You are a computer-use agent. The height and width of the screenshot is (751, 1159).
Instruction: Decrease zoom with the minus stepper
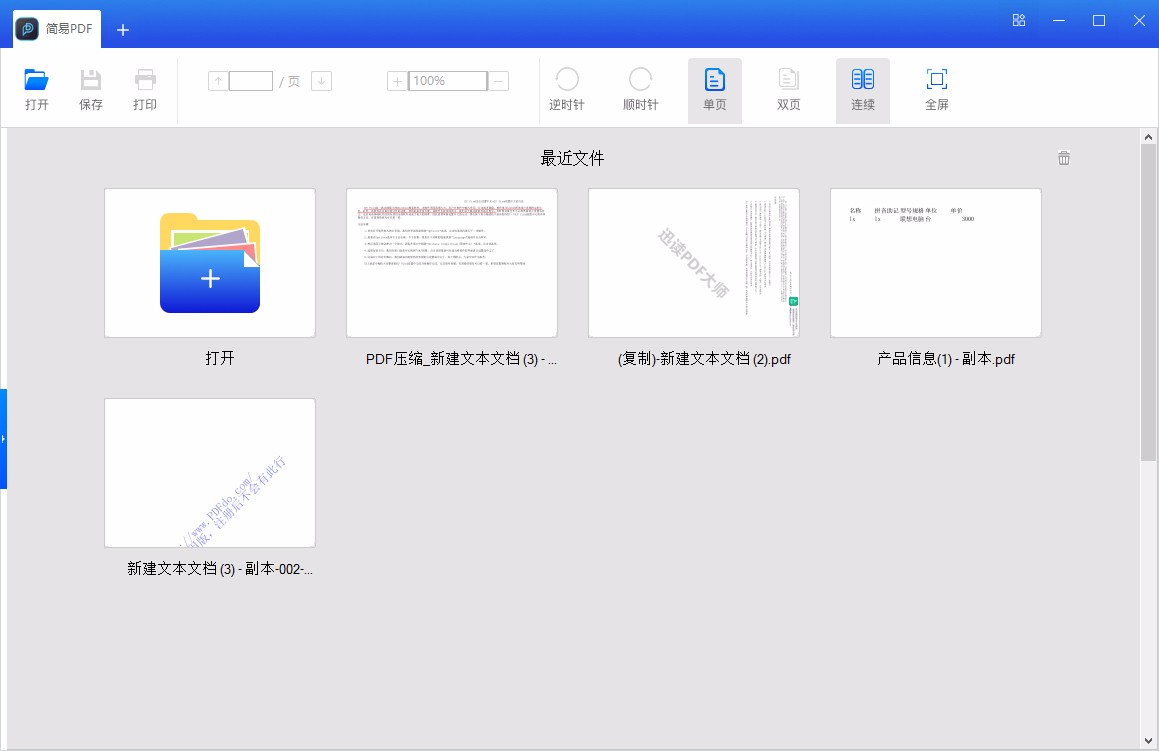click(x=496, y=80)
